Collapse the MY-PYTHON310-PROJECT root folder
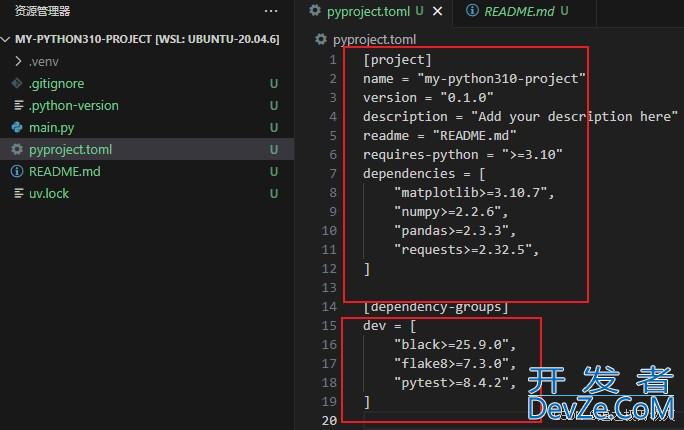Image resolution: width=684 pixels, height=430 pixels. [7, 39]
